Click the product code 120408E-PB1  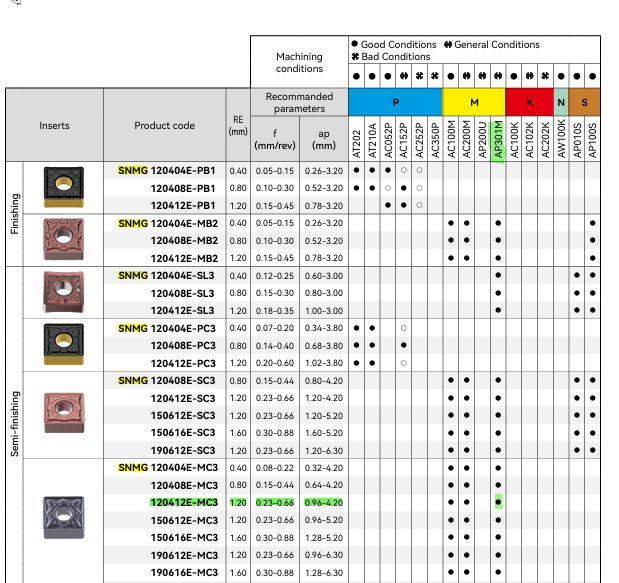(183, 188)
